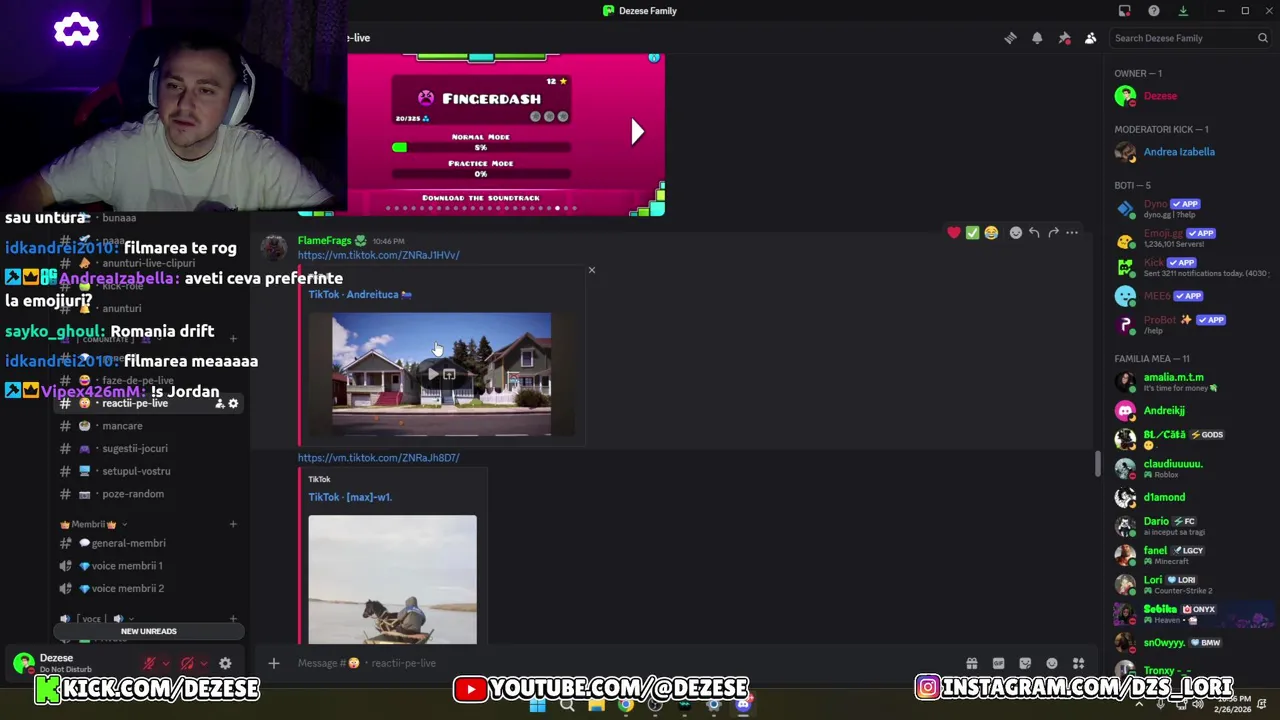Create channel in Membrii category
Image resolution: width=1280 pixels, height=720 pixels.
pos(233,525)
